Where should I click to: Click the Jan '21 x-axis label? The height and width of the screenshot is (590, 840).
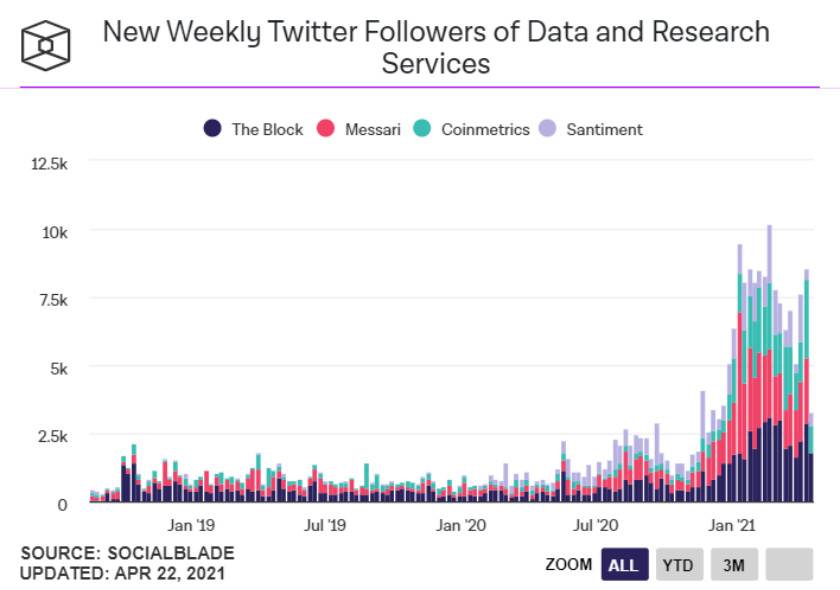pos(734,524)
